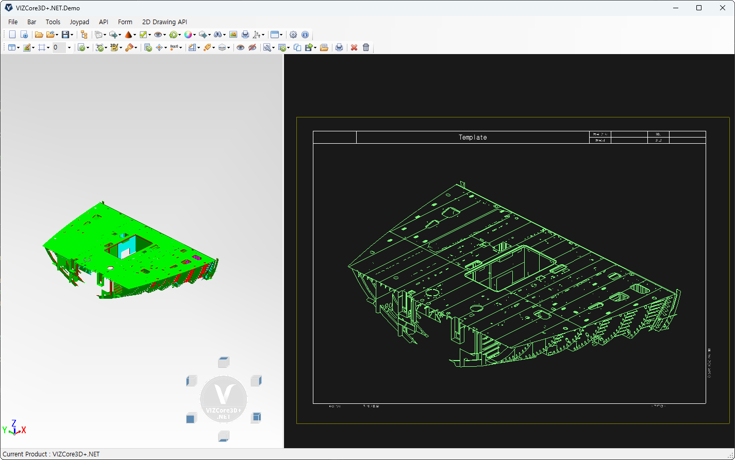The image size is (735, 460).
Task: Click the text annotation icon
Action: click(174, 47)
